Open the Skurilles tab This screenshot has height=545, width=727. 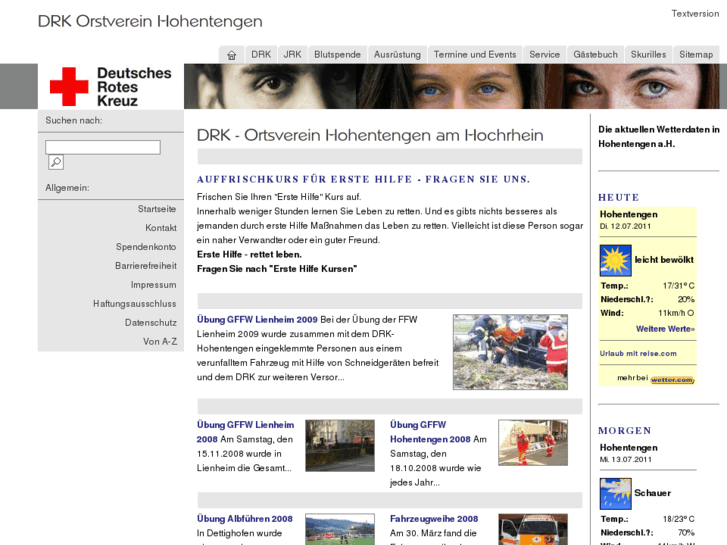pos(648,55)
